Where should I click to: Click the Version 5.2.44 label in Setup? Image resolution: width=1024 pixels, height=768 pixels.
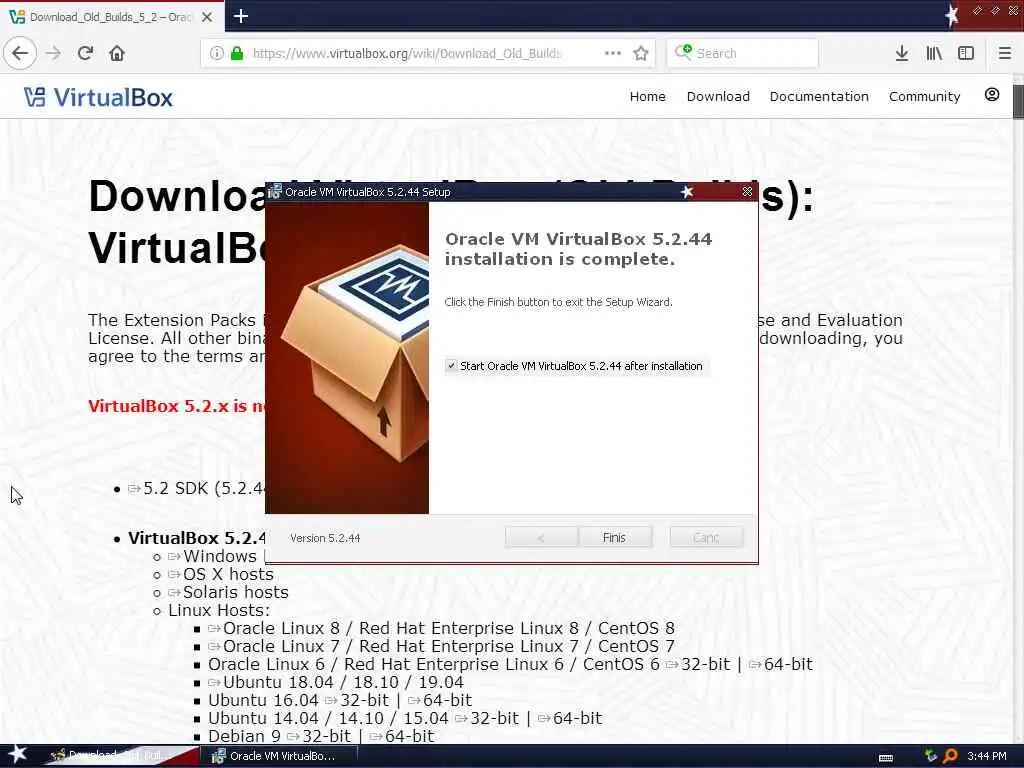tap(325, 538)
